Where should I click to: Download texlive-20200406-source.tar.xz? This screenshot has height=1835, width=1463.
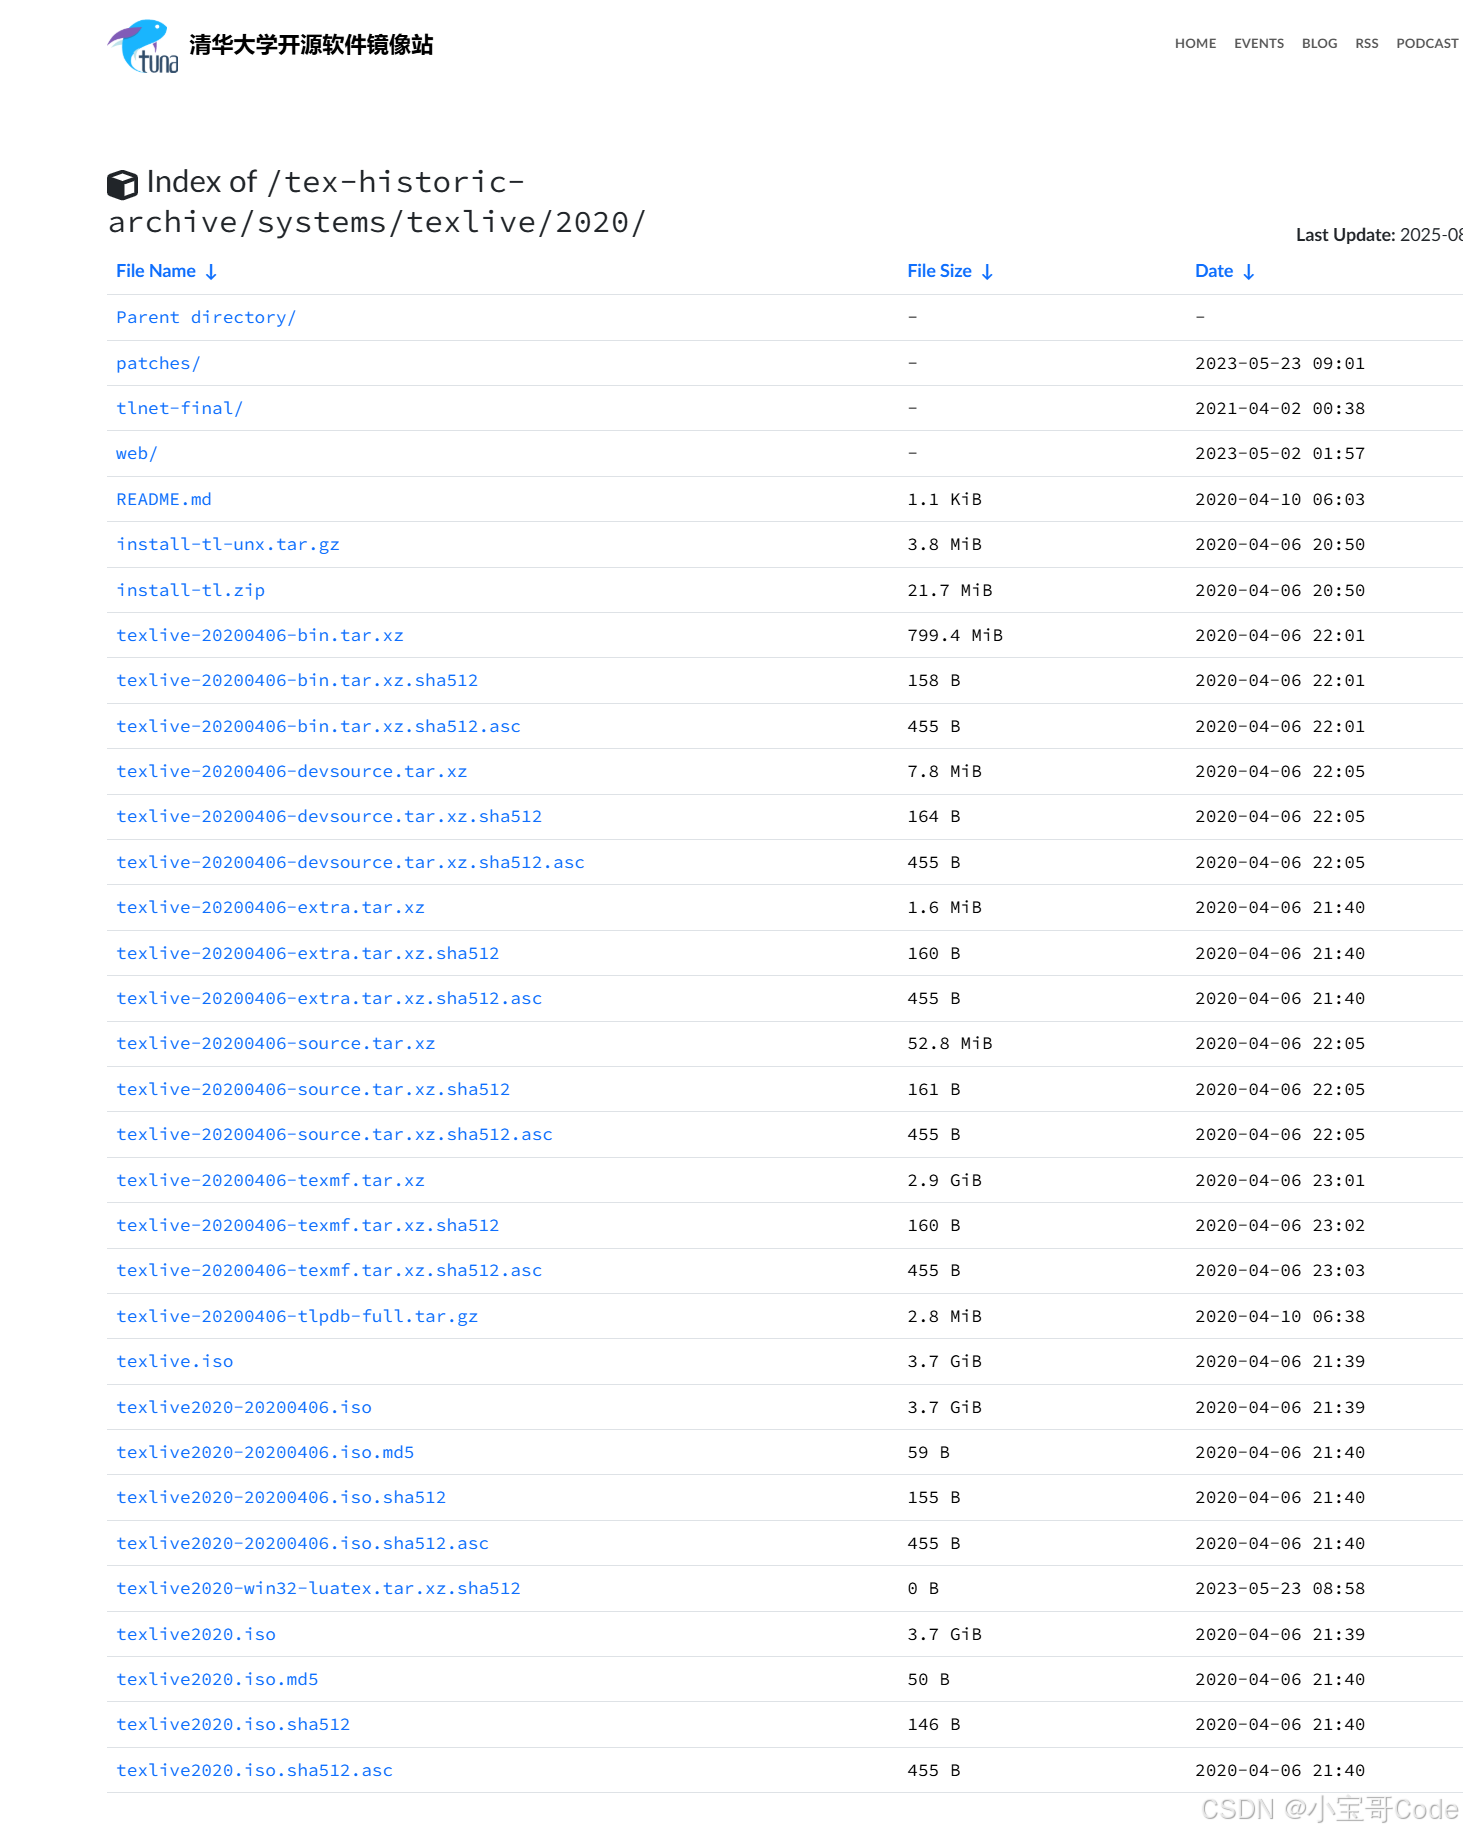coord(276,1043)
